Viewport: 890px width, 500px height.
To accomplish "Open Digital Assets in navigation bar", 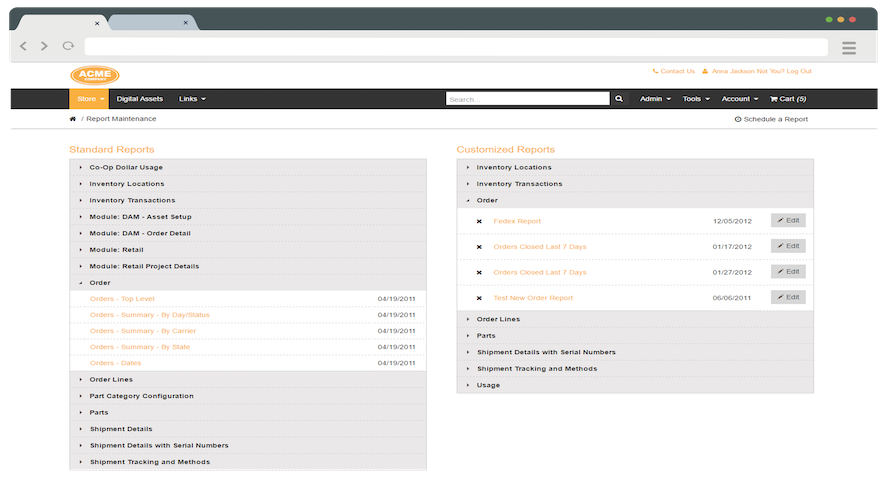I will [x=140, y=99].
